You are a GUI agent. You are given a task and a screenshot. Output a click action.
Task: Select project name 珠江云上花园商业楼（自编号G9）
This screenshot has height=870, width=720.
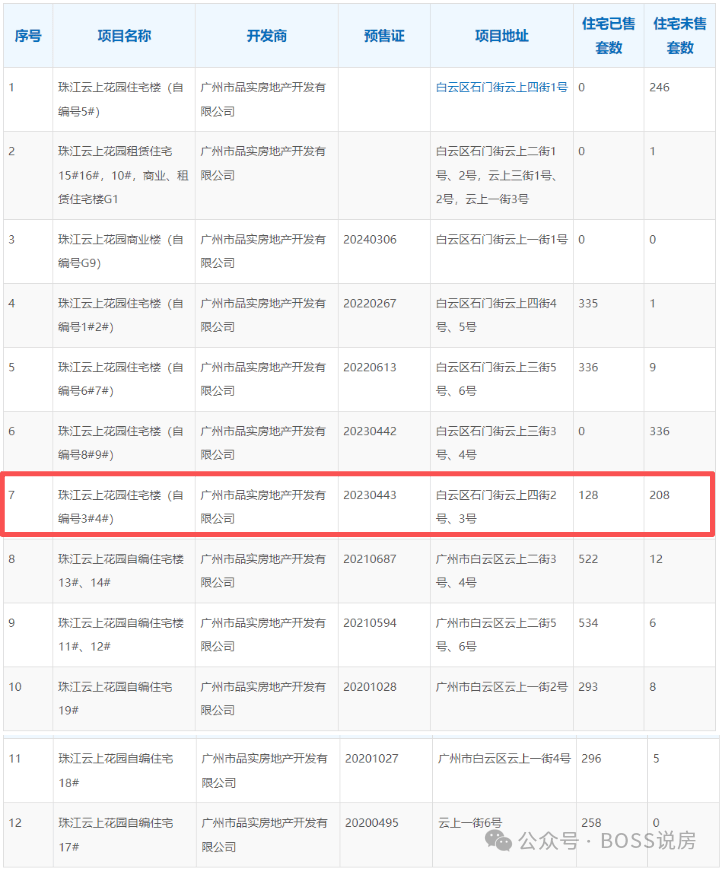tap(120, 251)
